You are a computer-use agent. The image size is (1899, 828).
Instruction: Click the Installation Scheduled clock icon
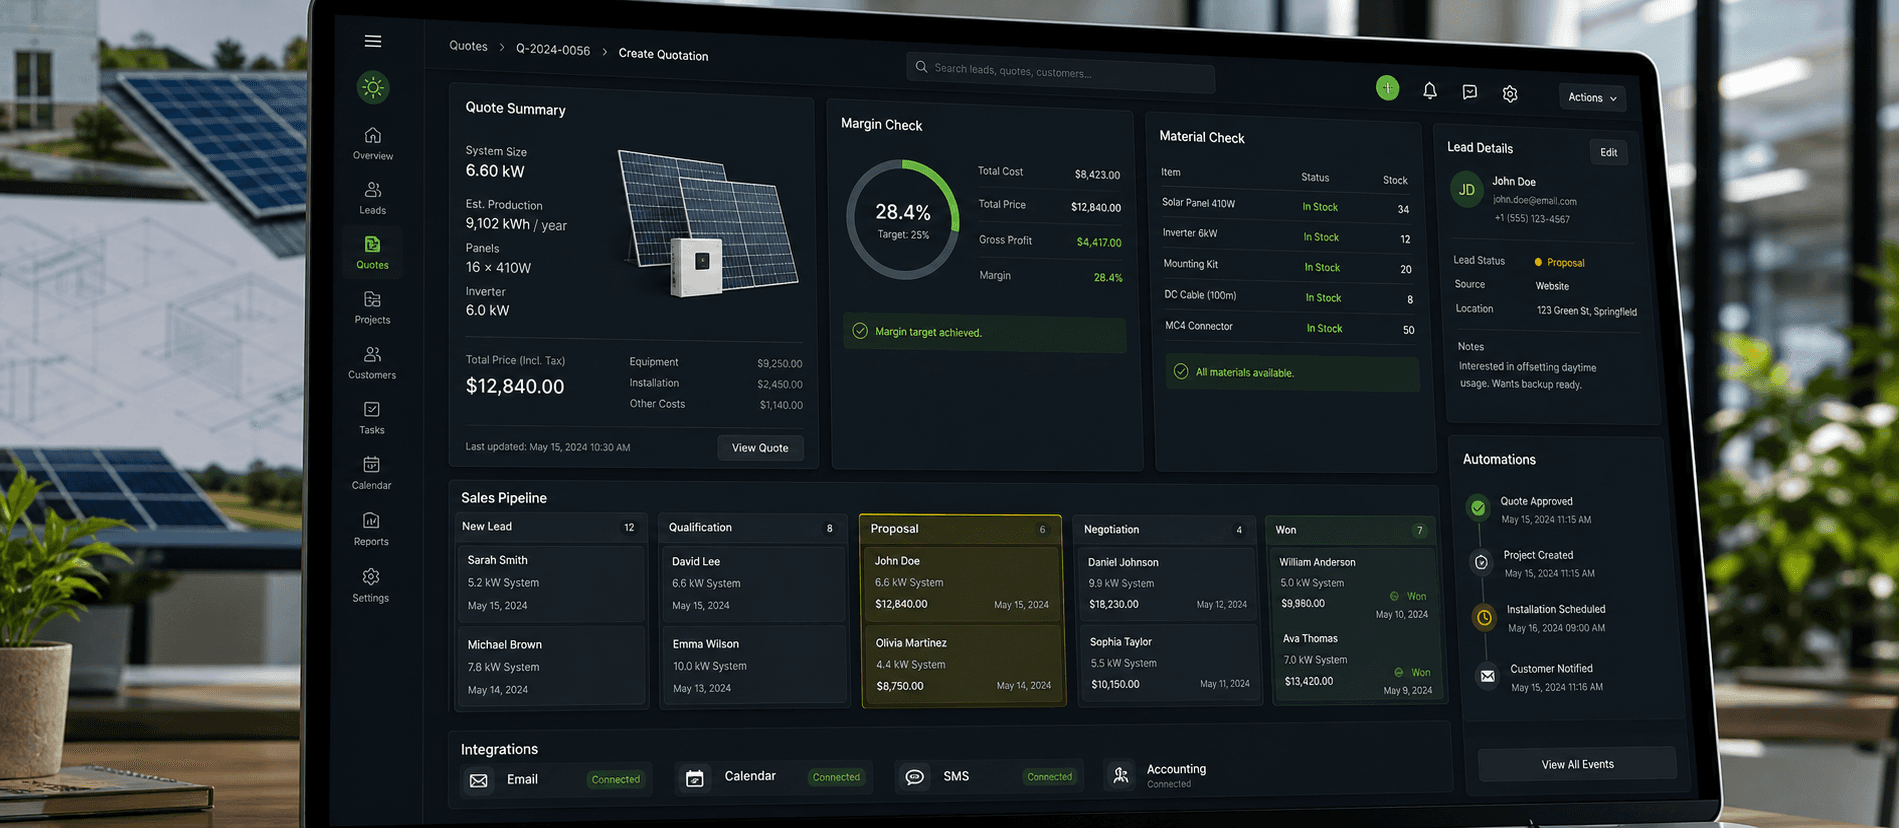[1484, 618]
